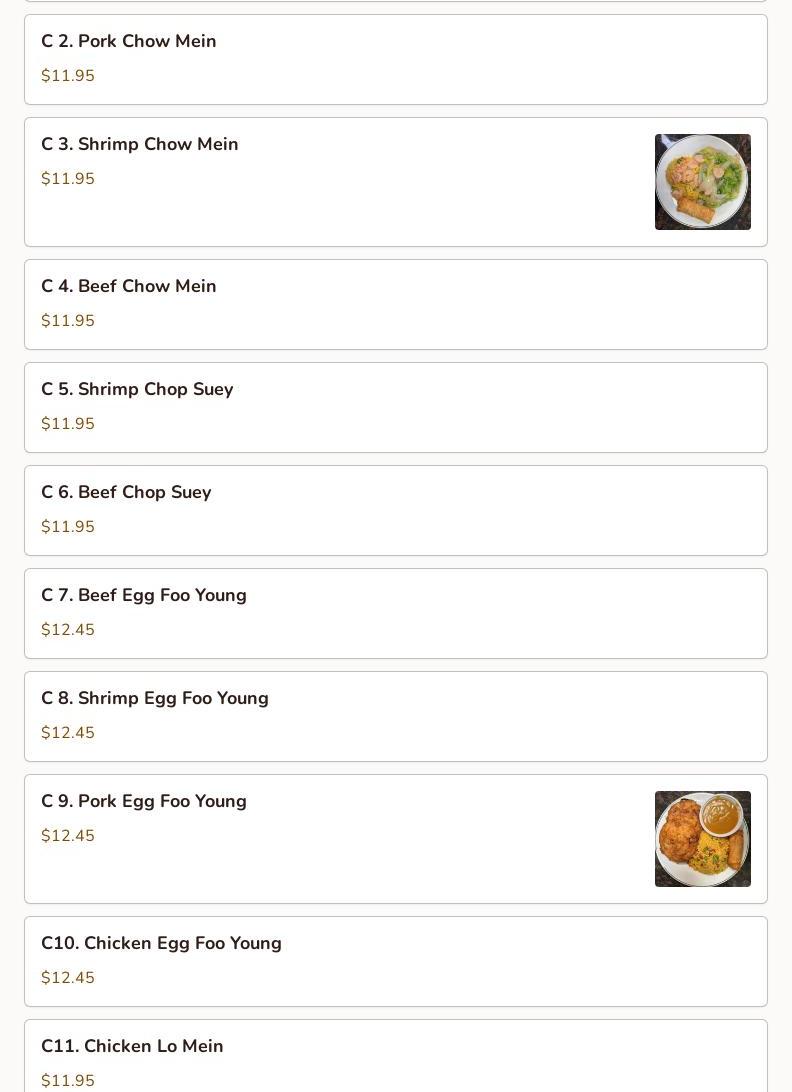792x1092 pixels.
Task: Open C11. Chicken Lo Mein item
Action: (x=396, y=1056)
